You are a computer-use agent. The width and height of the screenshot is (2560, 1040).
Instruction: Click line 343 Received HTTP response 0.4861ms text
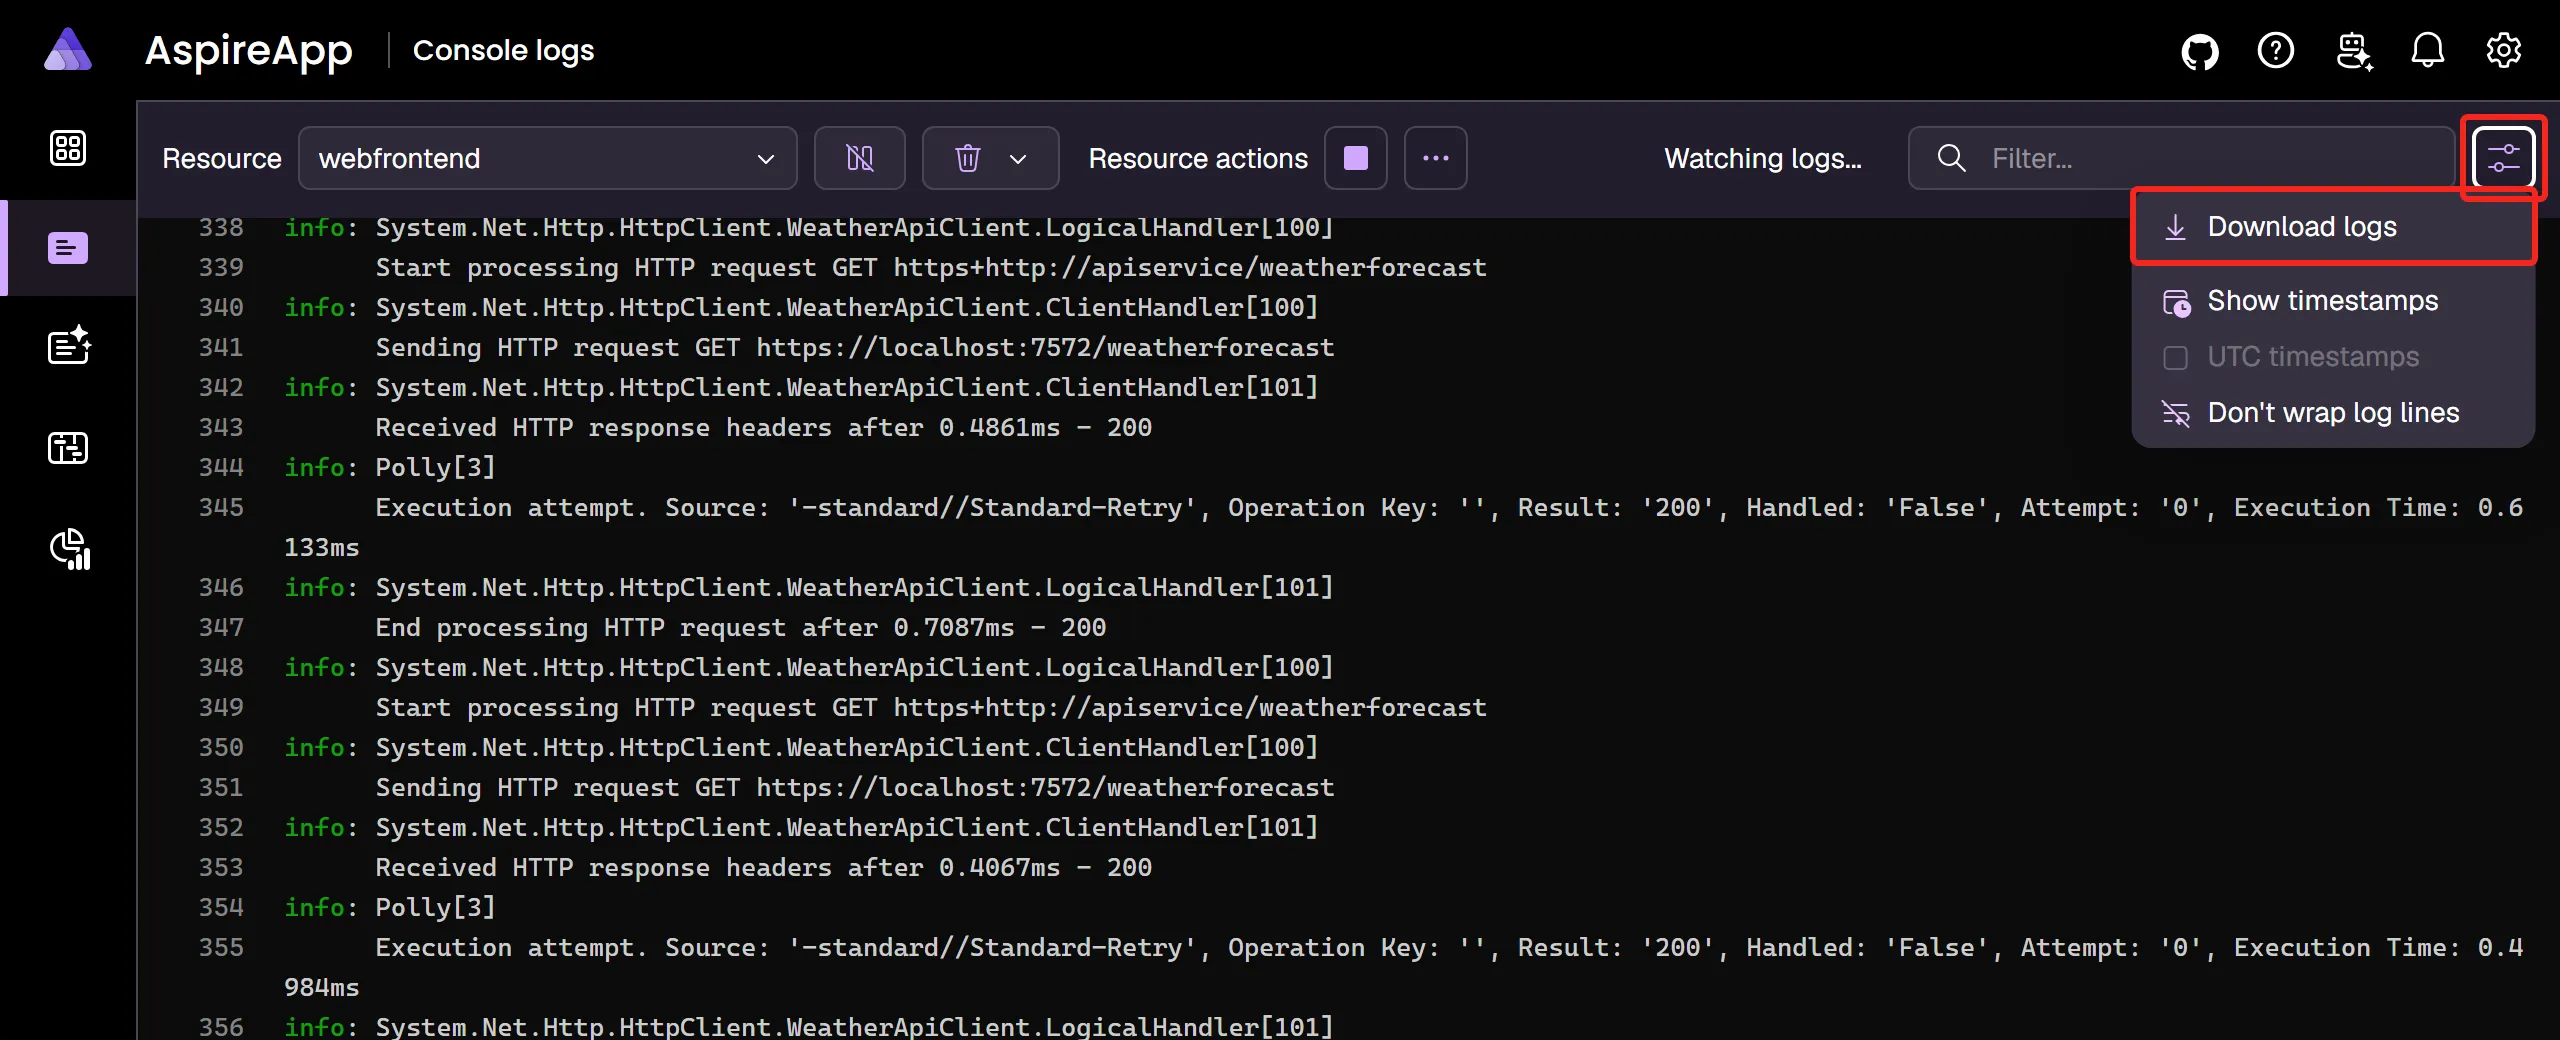(763, 428)
